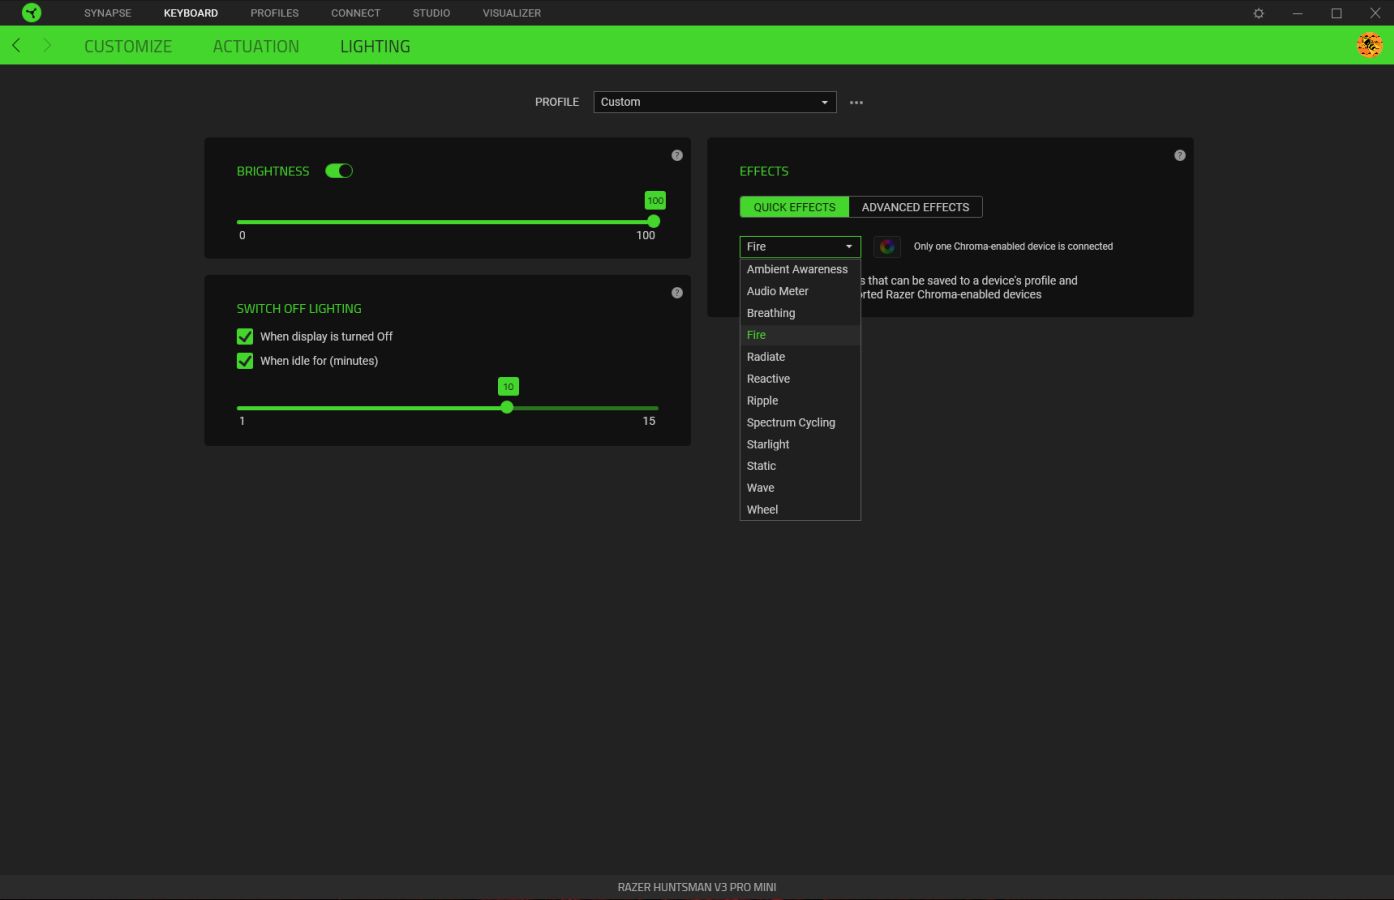Minimize the Synapse window

1297,13
